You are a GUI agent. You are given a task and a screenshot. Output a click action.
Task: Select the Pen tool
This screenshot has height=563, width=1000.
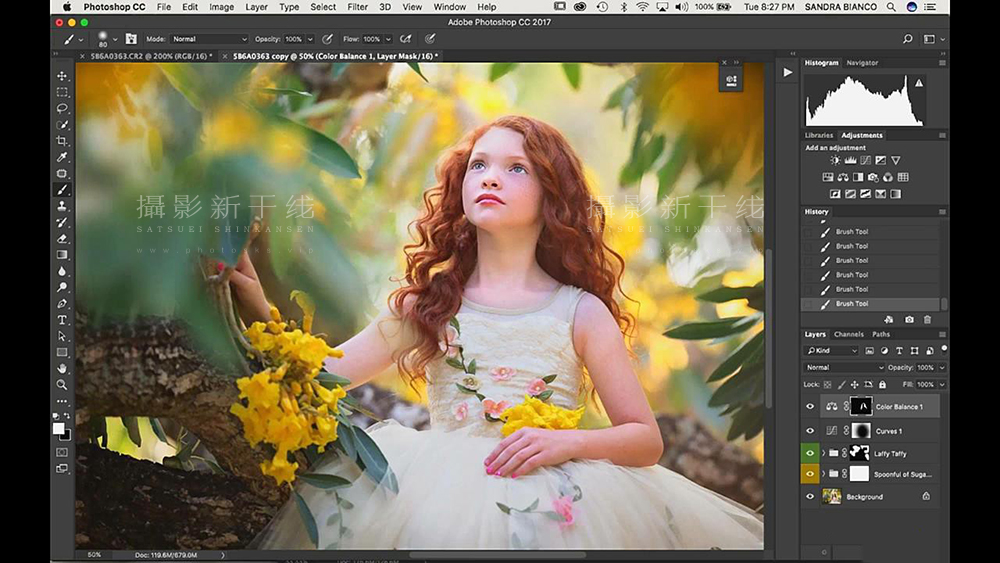pyautogui.click(x=62, y=303)
